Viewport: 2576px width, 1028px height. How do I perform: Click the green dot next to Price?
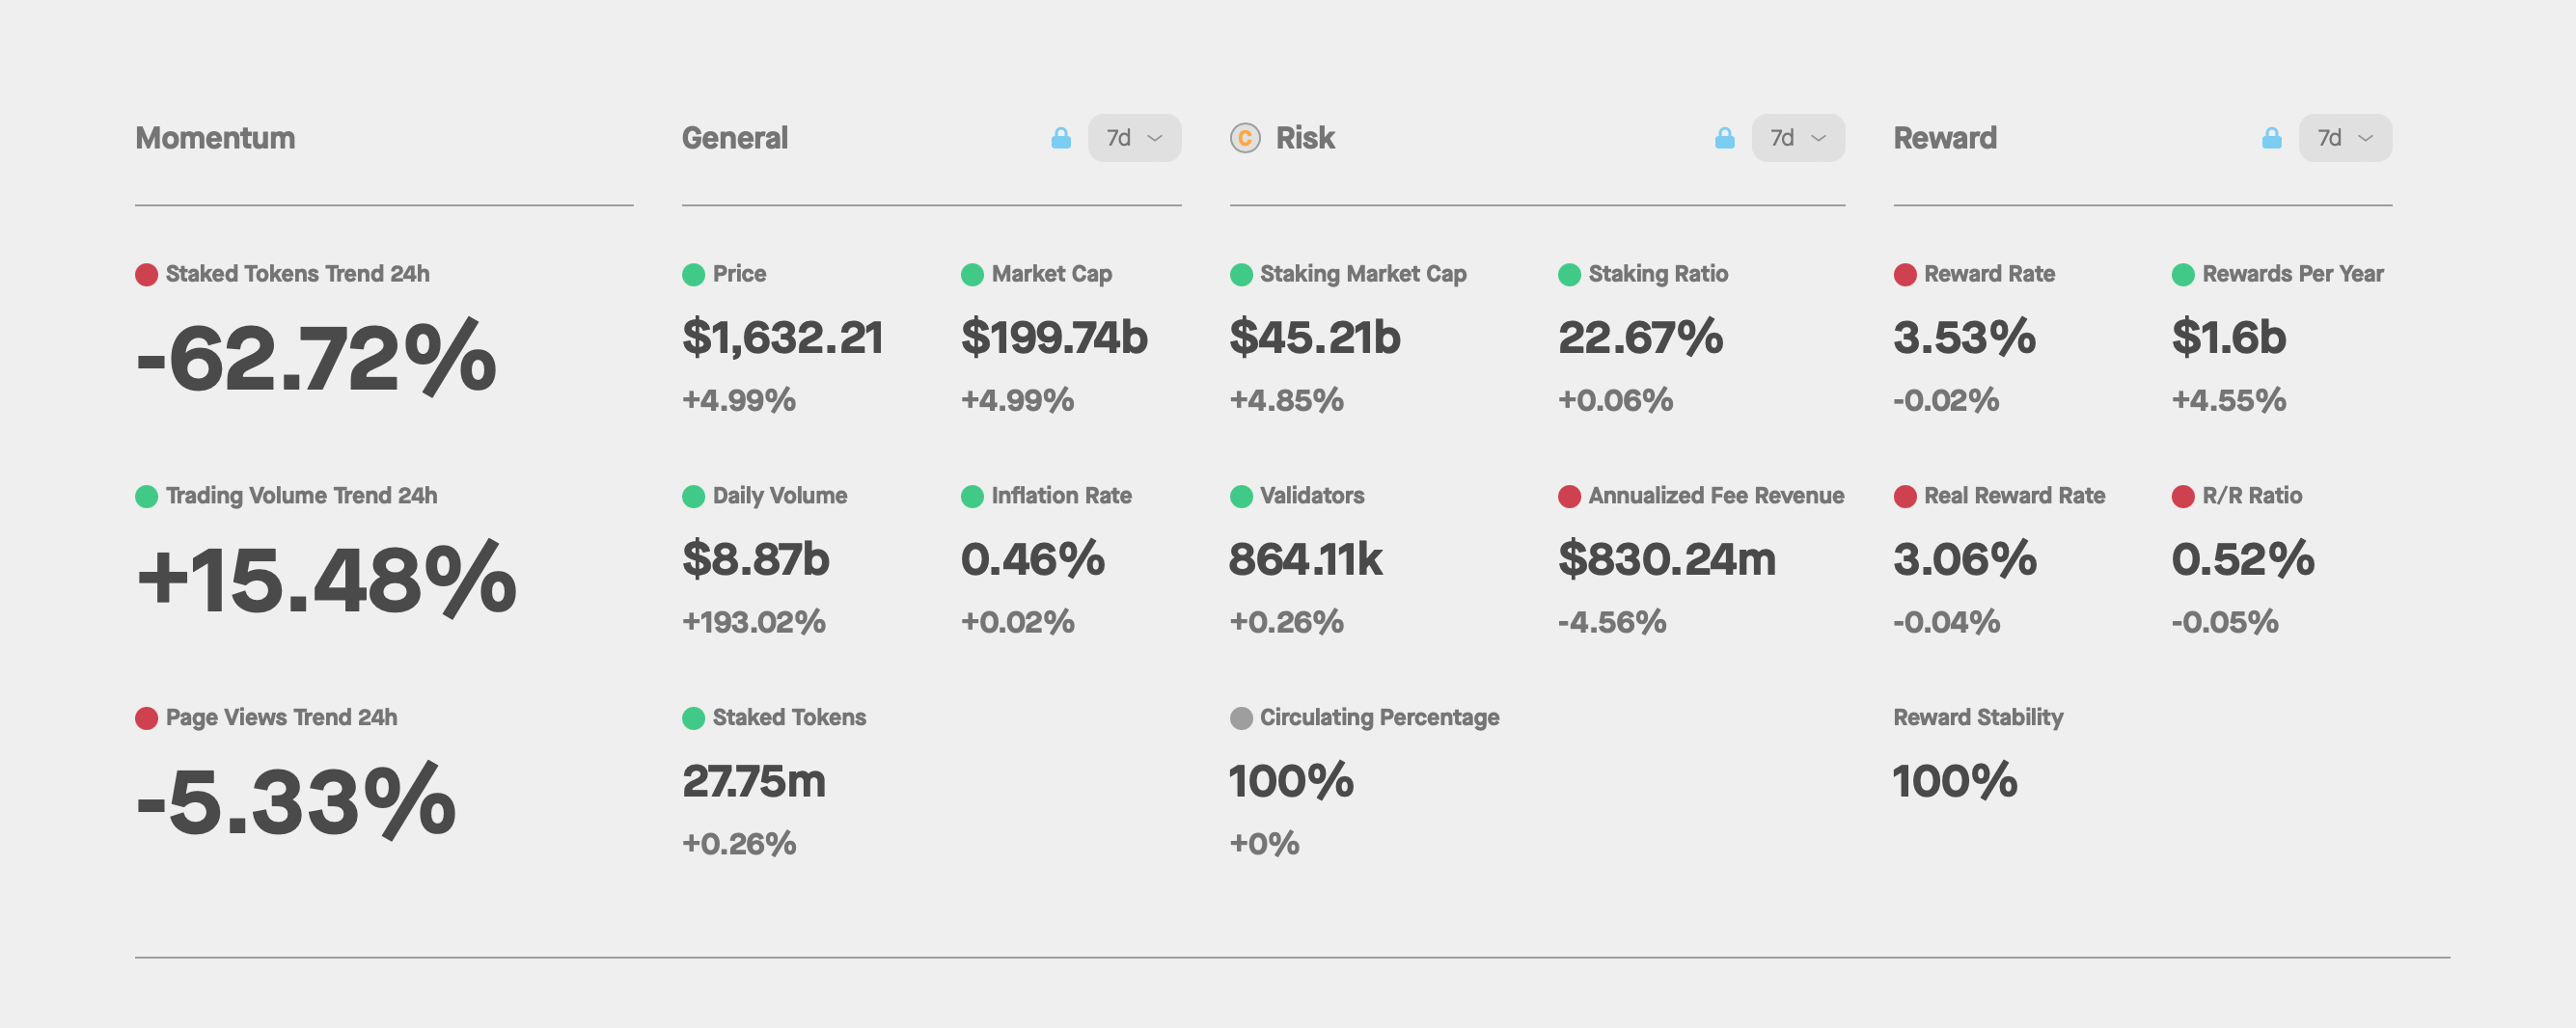(x=693, y=274)
